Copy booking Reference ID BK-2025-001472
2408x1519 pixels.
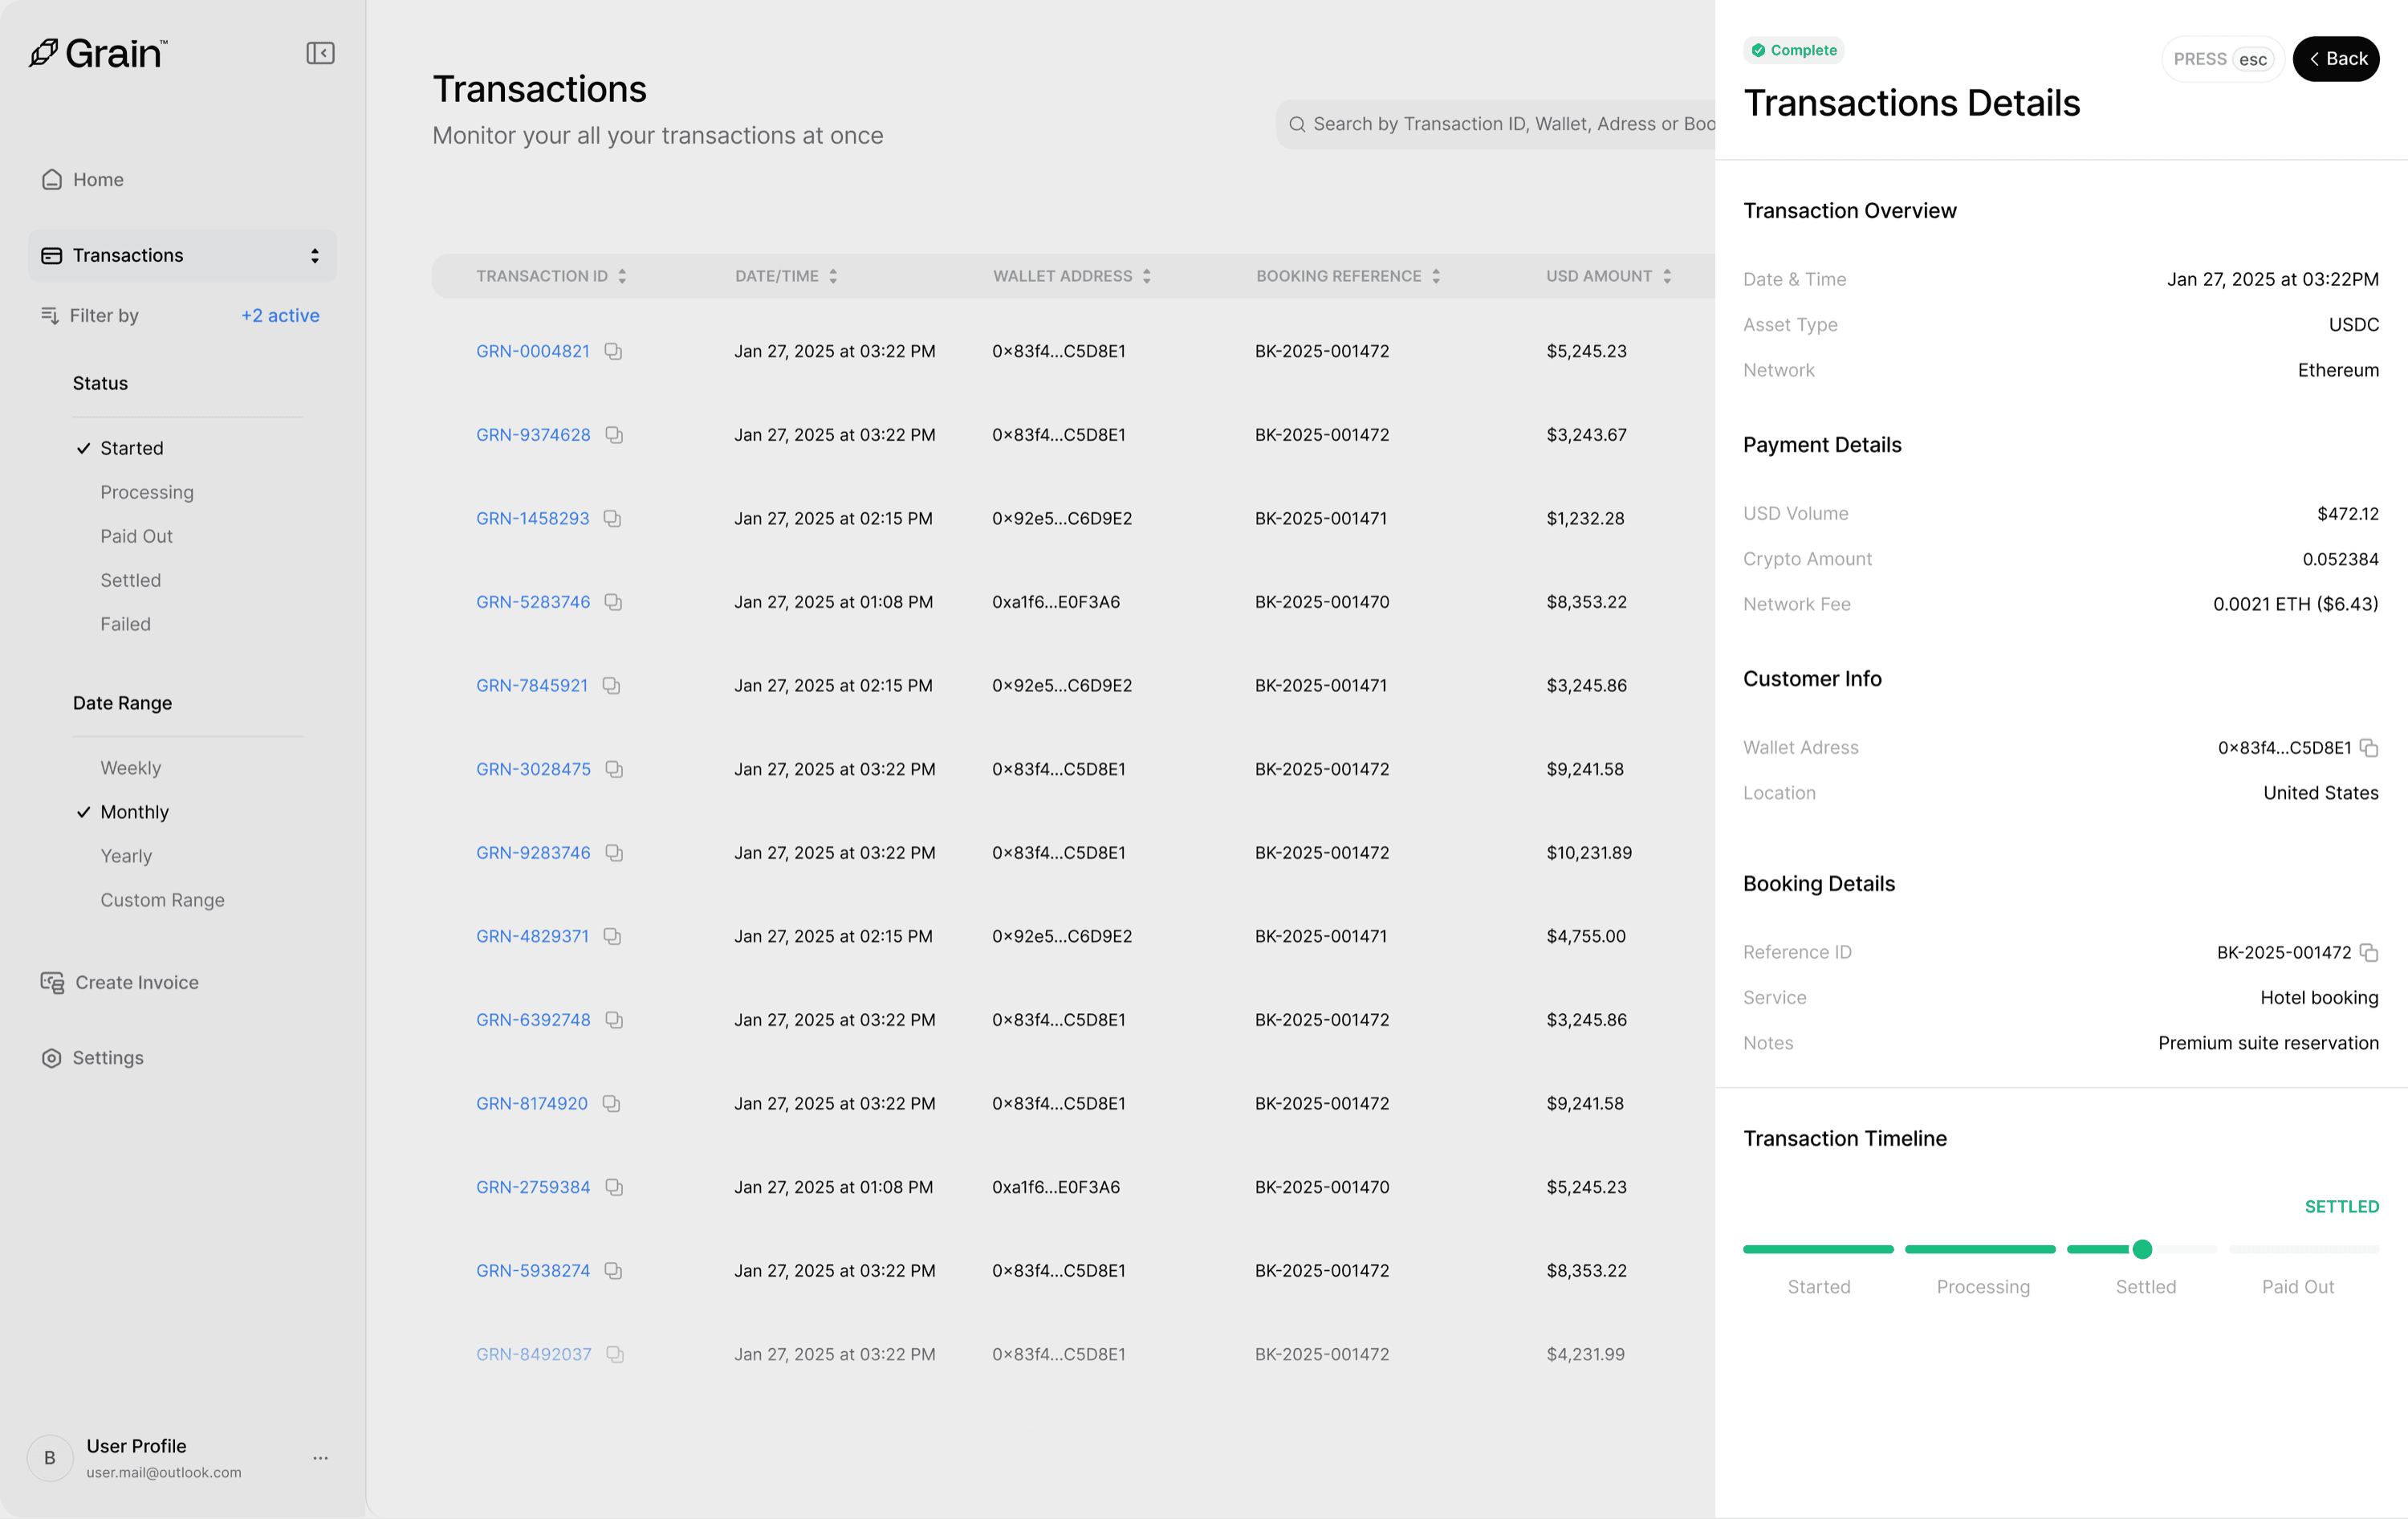pos(2368,952)
